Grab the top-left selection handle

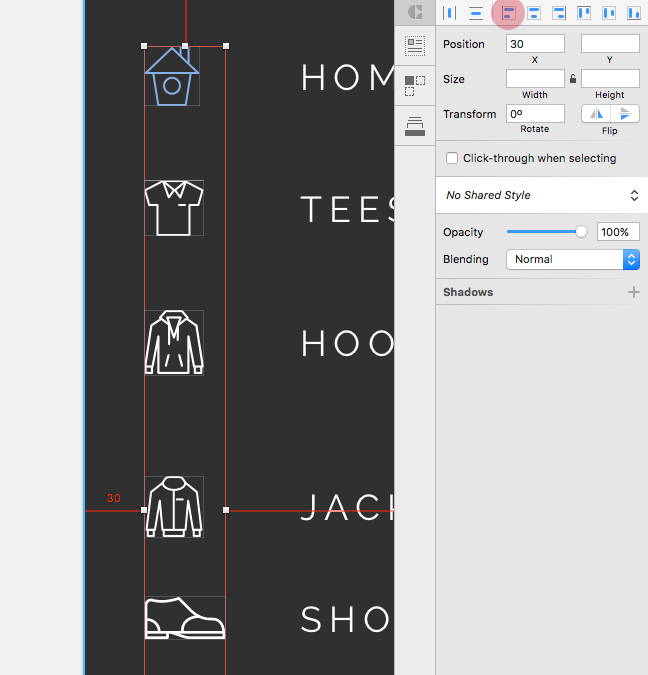point(144,46)
